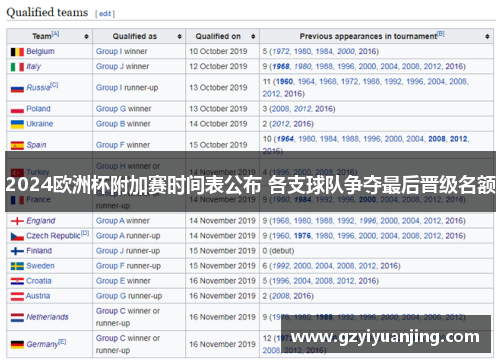The width and height of the screenshot is (500, 362).
Task: Follow Group C link in Netherlands row
Action: (x=111, y=311)
